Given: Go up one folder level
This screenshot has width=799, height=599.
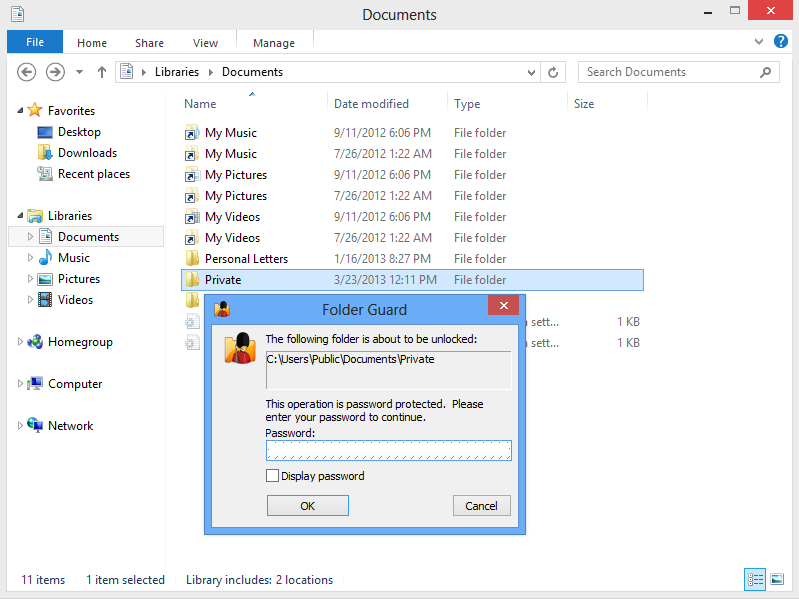Looking at the screenshot, I should [101, 72].
